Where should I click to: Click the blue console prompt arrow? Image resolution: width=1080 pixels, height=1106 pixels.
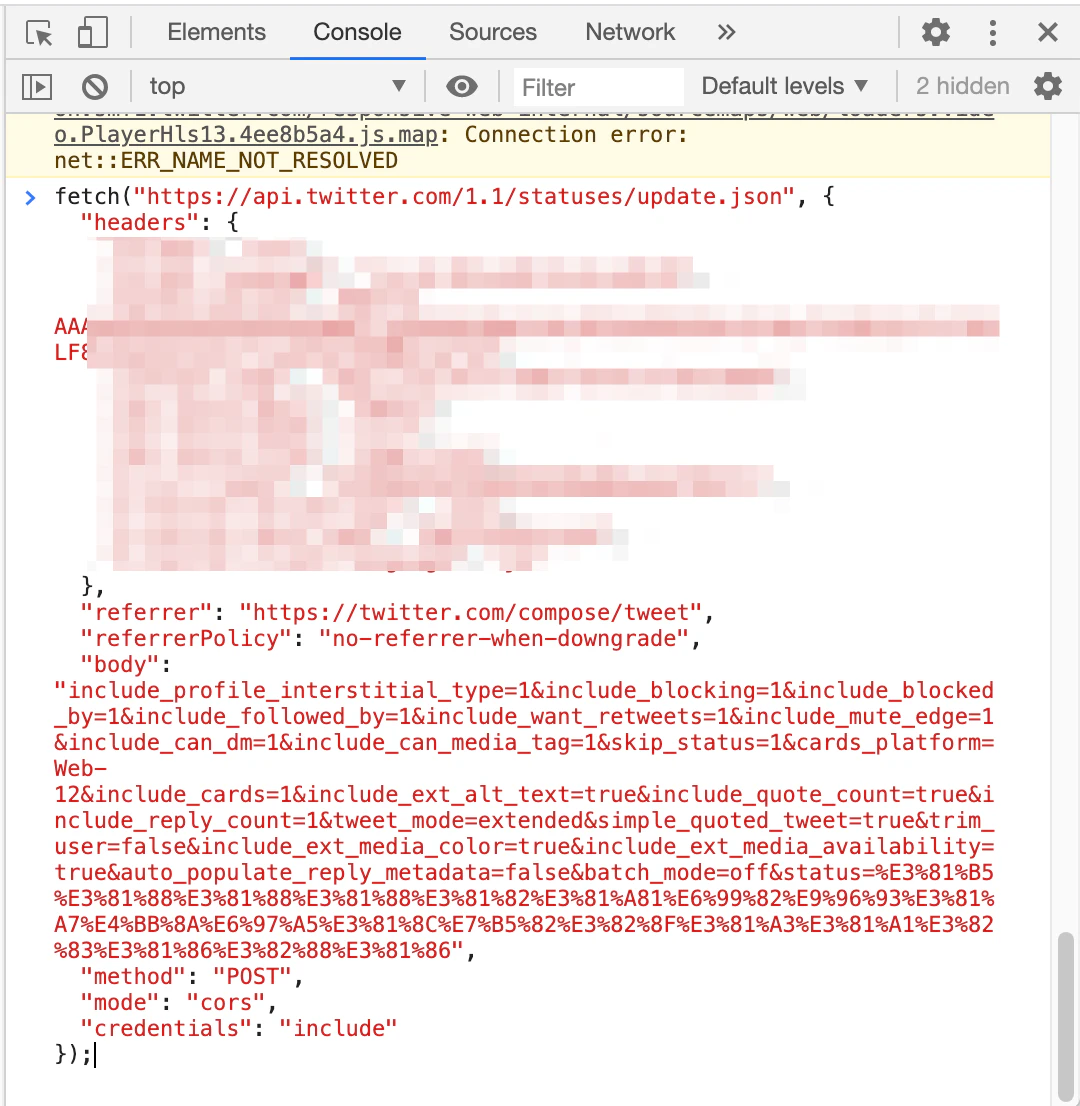30,198
